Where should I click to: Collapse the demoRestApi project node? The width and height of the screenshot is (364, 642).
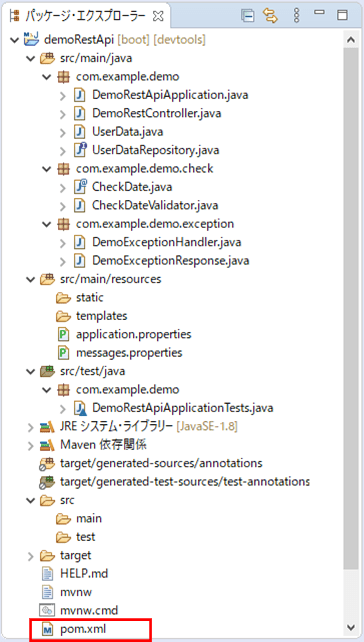pyautogui.click(x=15, y=40)
